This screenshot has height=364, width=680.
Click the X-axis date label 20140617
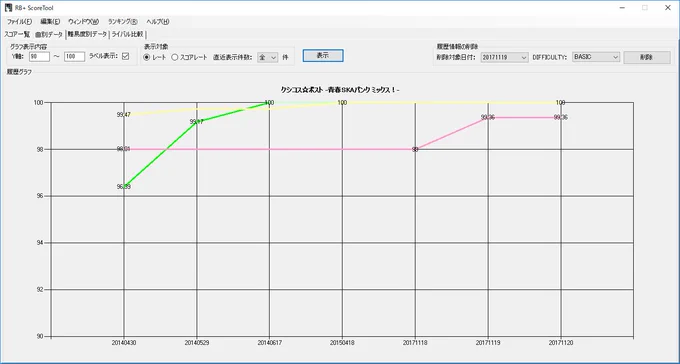click(x=270, y=343)
